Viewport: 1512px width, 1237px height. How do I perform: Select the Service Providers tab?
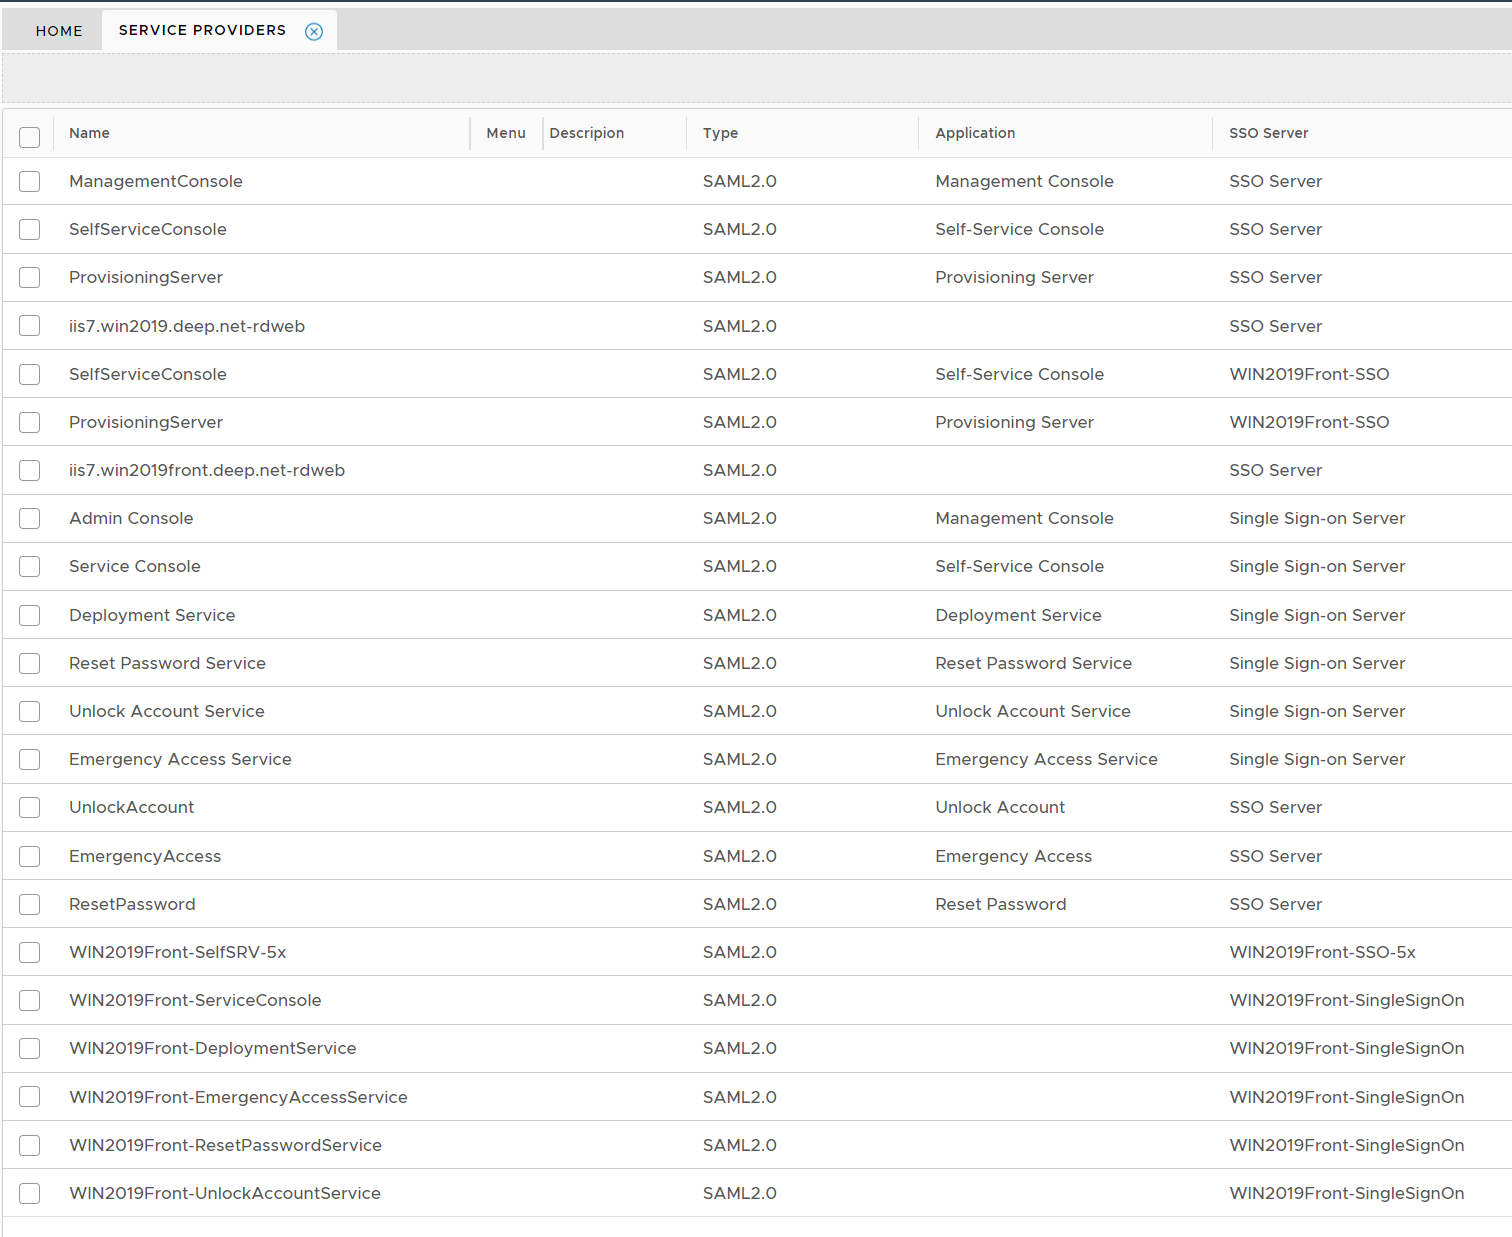click(x=202, y=30)
